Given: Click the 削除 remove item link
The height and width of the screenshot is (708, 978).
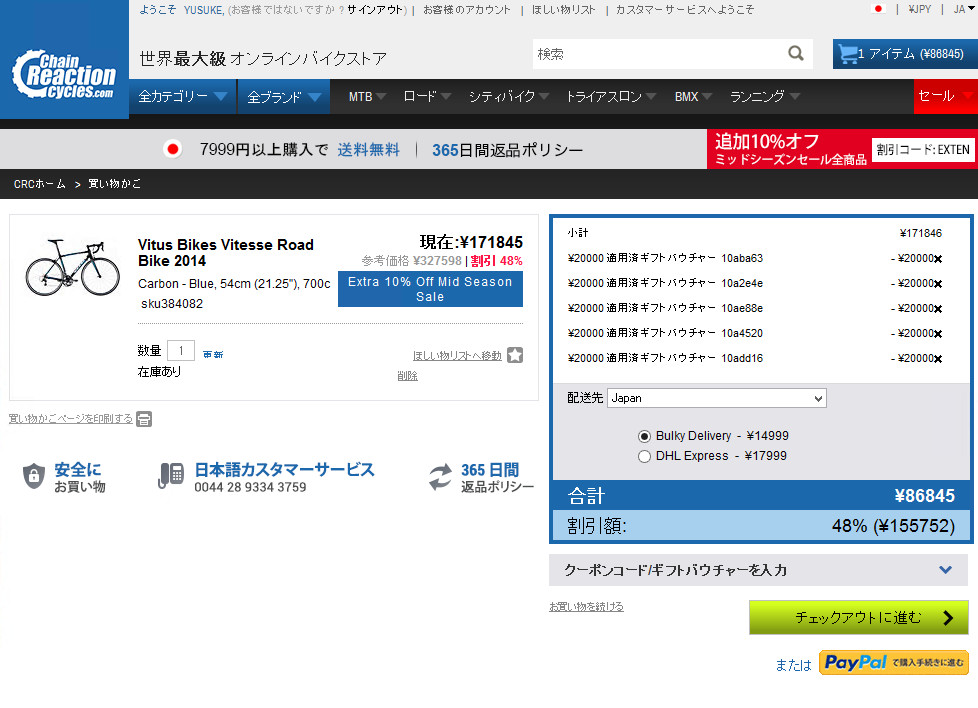Looking at the screenshot, I should pos(407,376).
